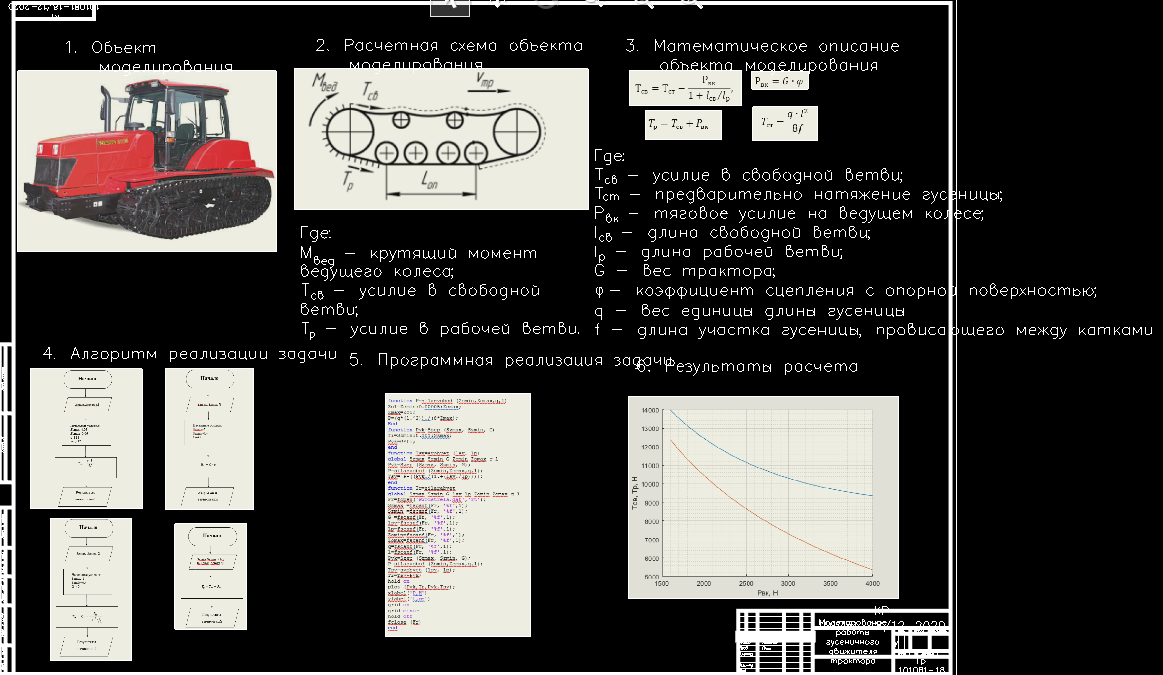This screenshot has height=675, width=1163.
Task: Click the Pвк = G·φ formula box
Action: tap(780, 81)
